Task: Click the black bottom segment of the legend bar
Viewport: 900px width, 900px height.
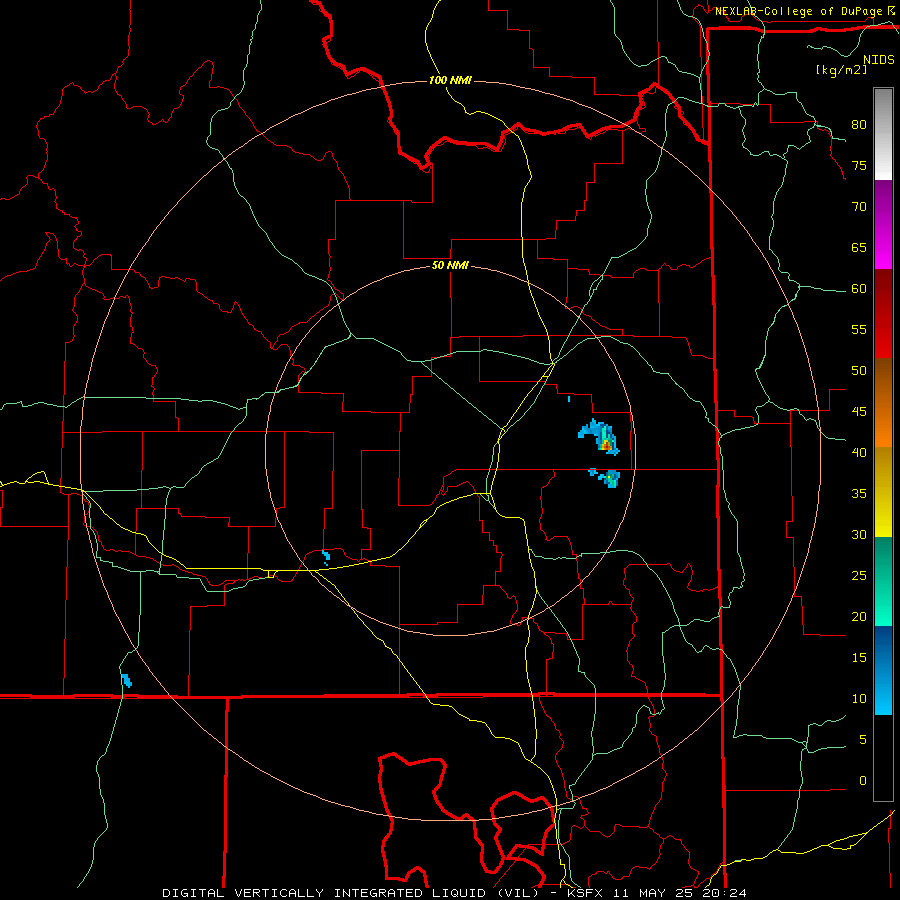Action: click(883, 758)
